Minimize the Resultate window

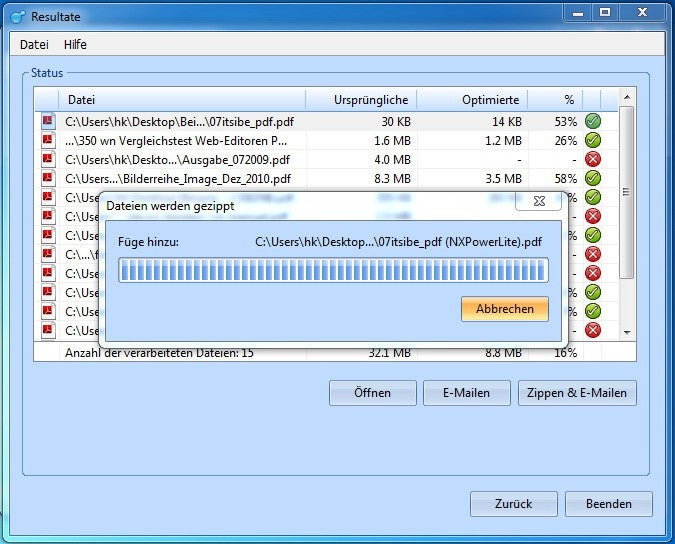tap(578, 13)
